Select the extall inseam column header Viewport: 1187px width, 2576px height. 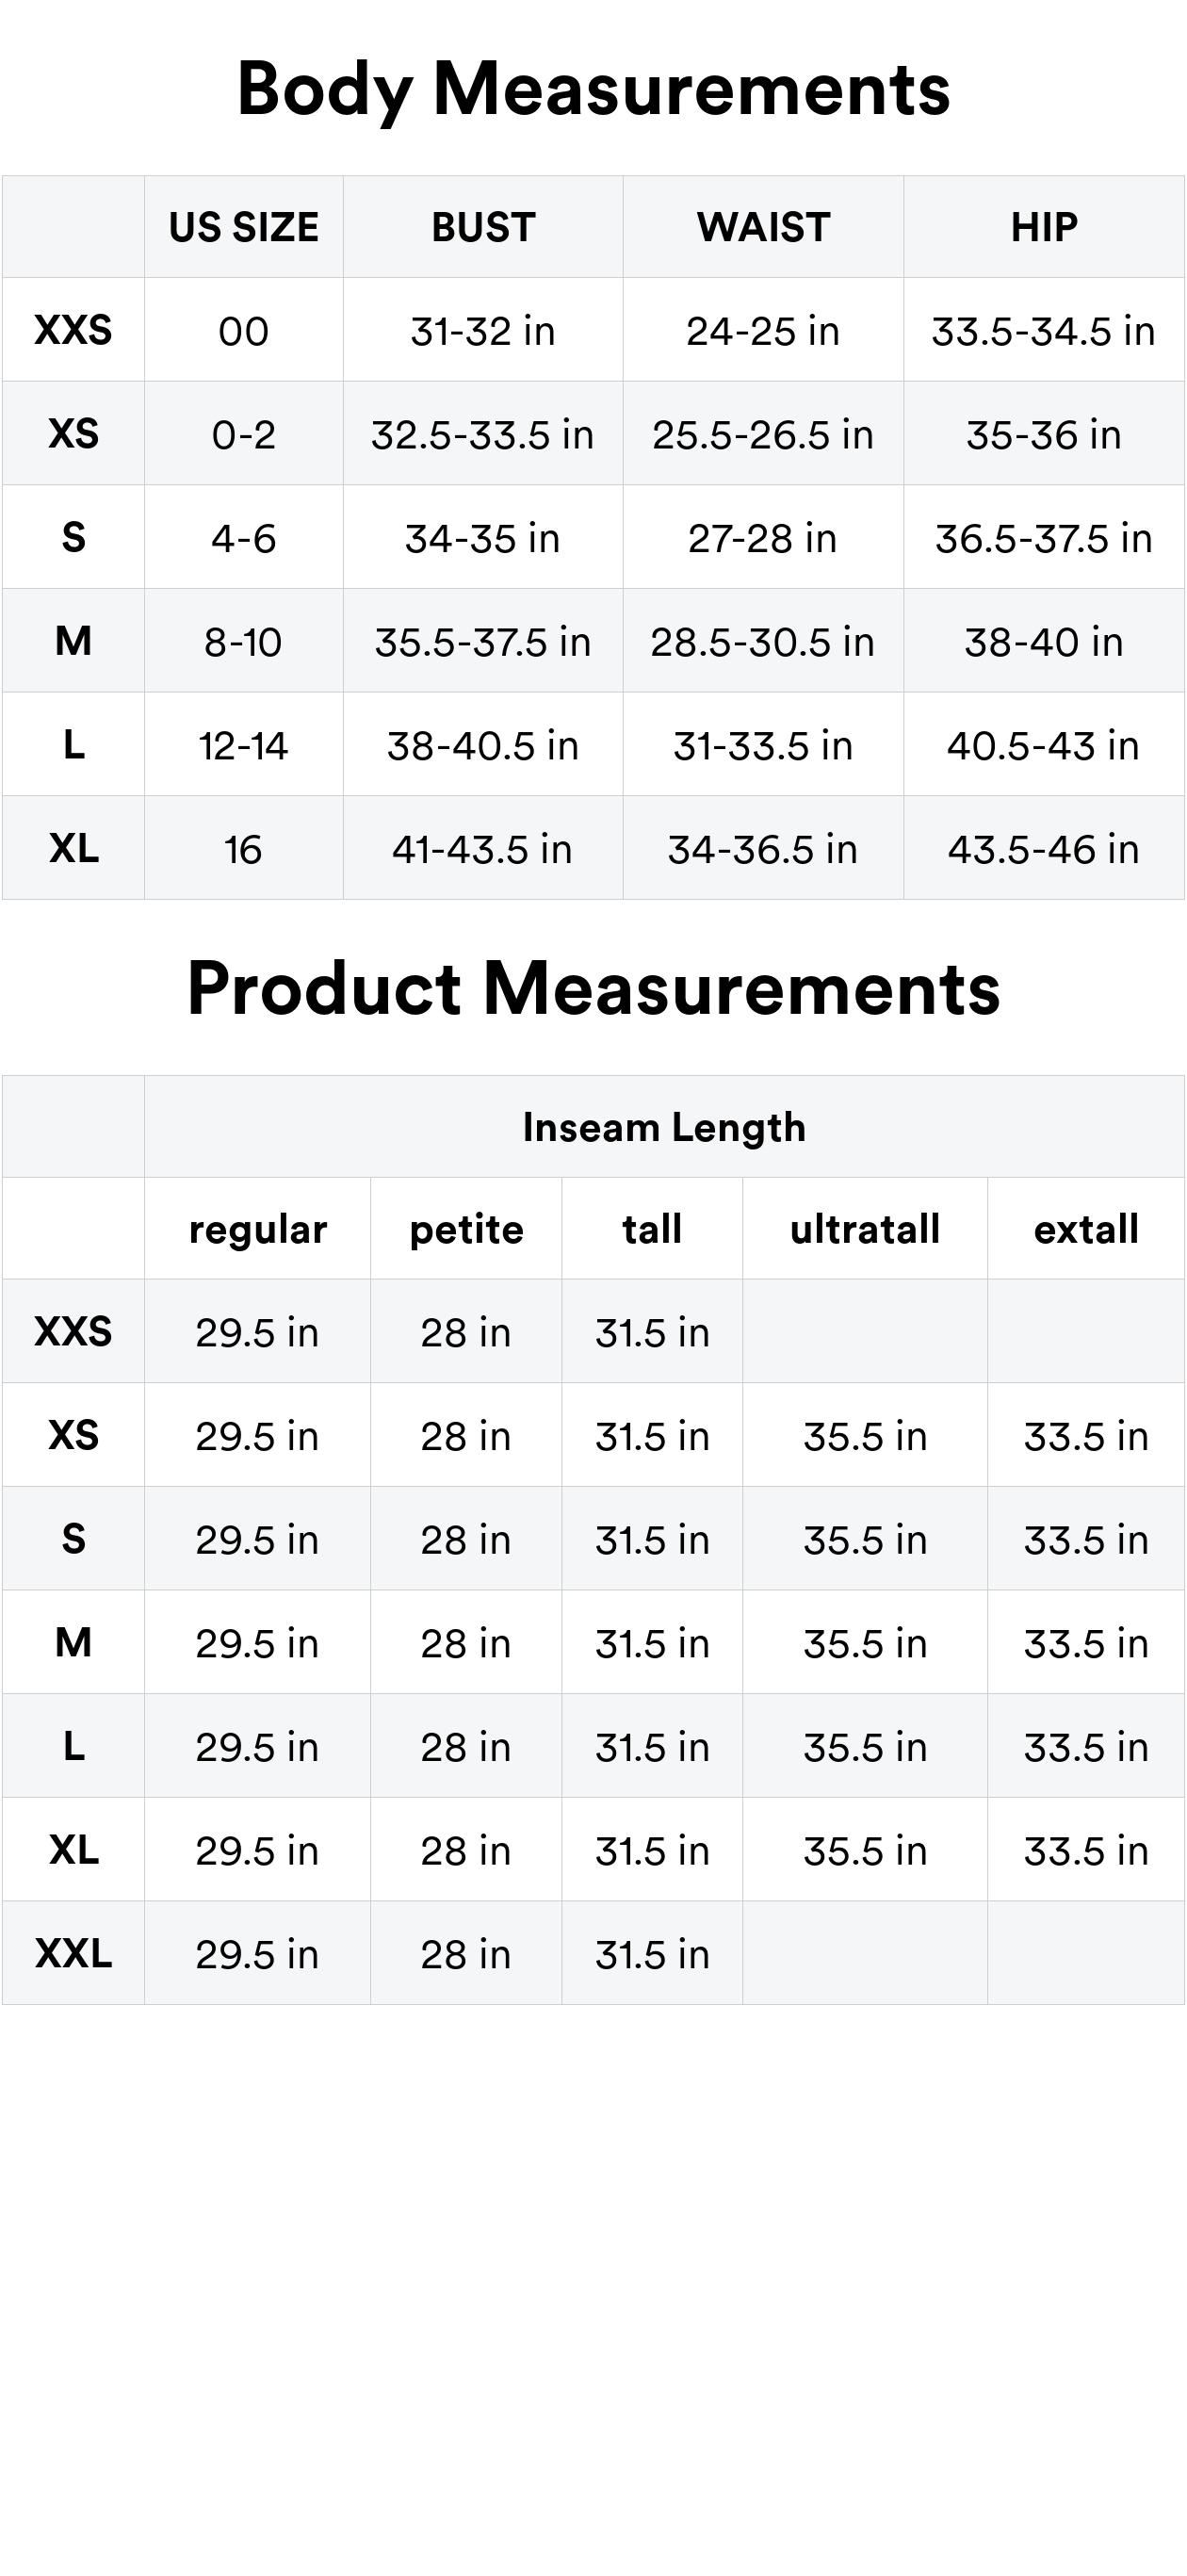[x=1086, y=1229]
